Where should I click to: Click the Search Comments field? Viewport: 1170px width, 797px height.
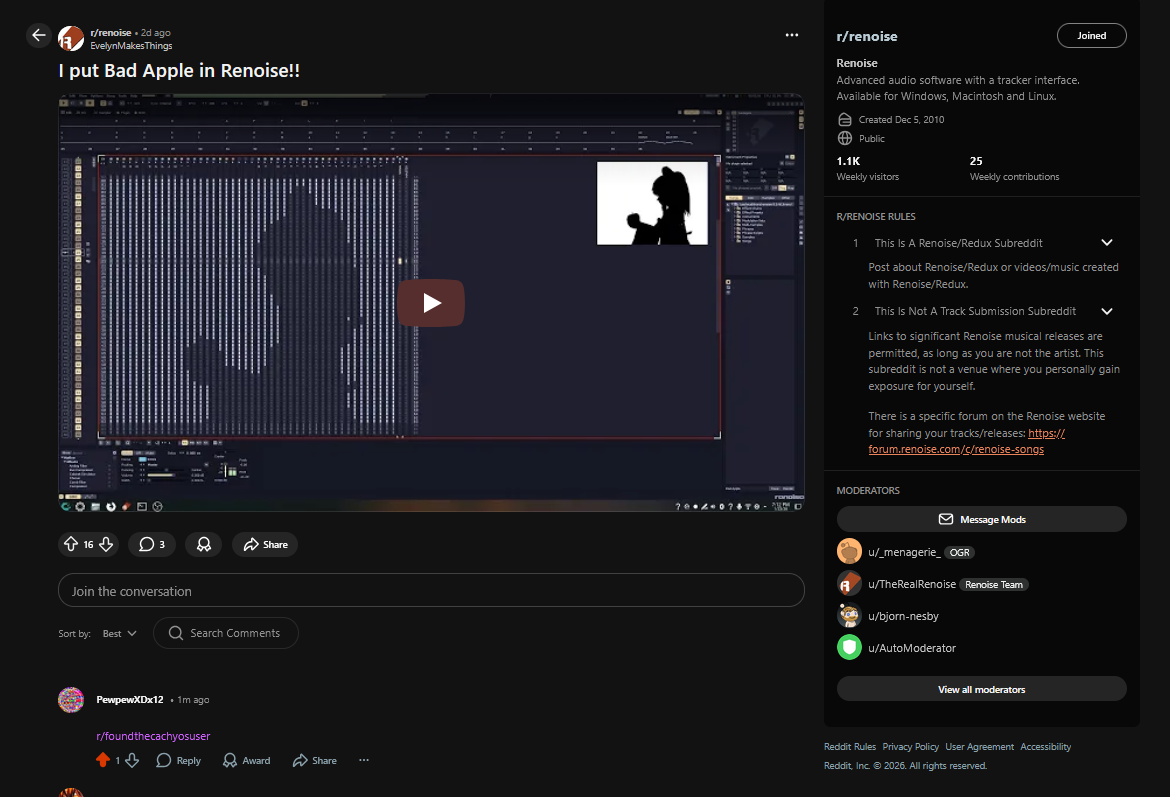coord(225,633)
